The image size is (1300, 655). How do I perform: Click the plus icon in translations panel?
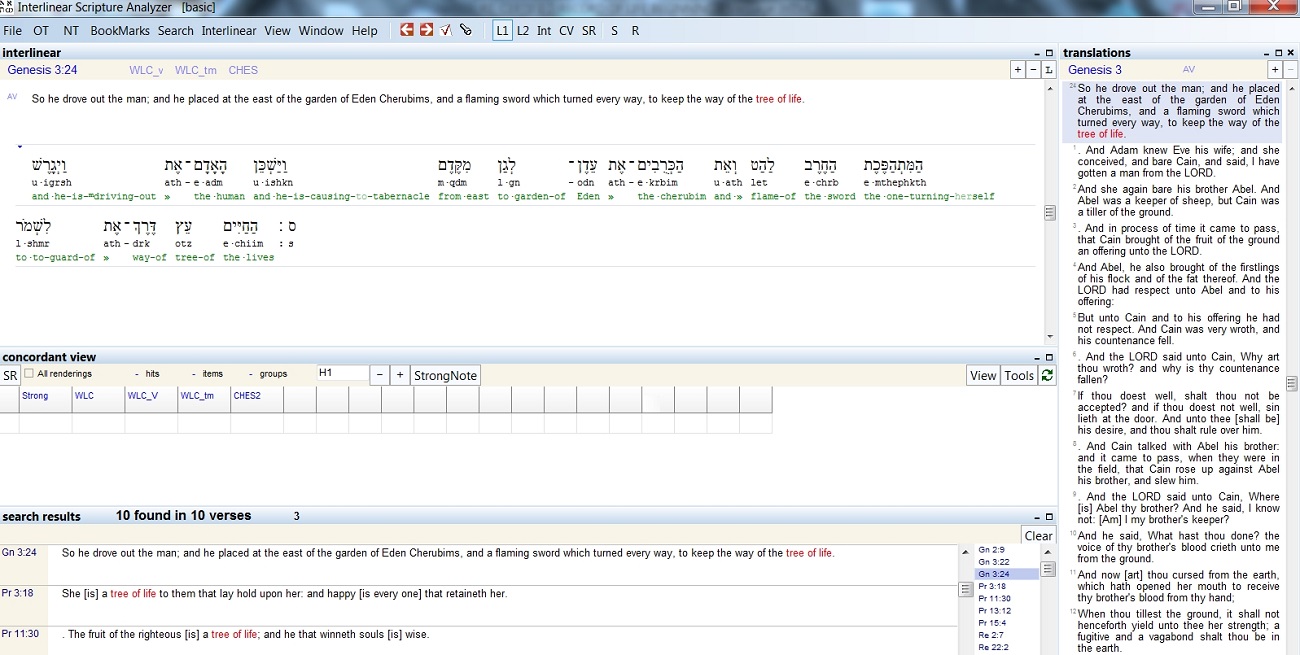click(1274, 70)
